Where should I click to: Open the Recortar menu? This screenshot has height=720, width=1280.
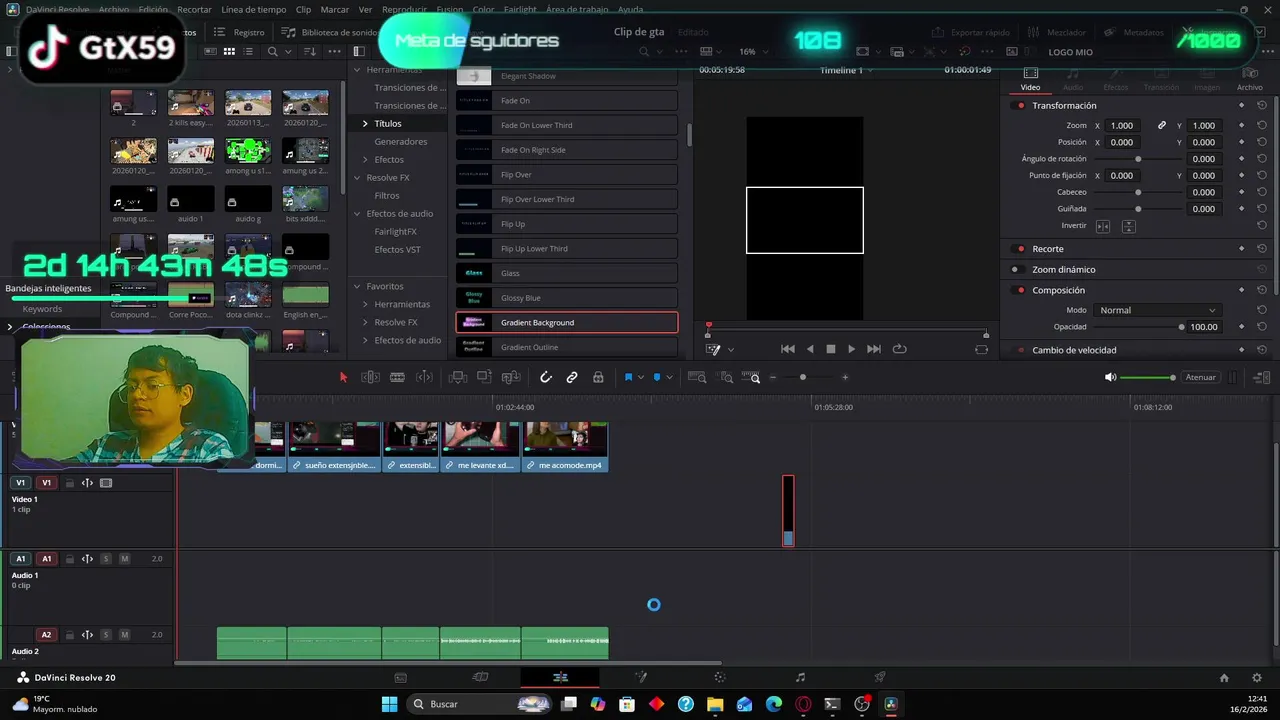tap(194, 9)
